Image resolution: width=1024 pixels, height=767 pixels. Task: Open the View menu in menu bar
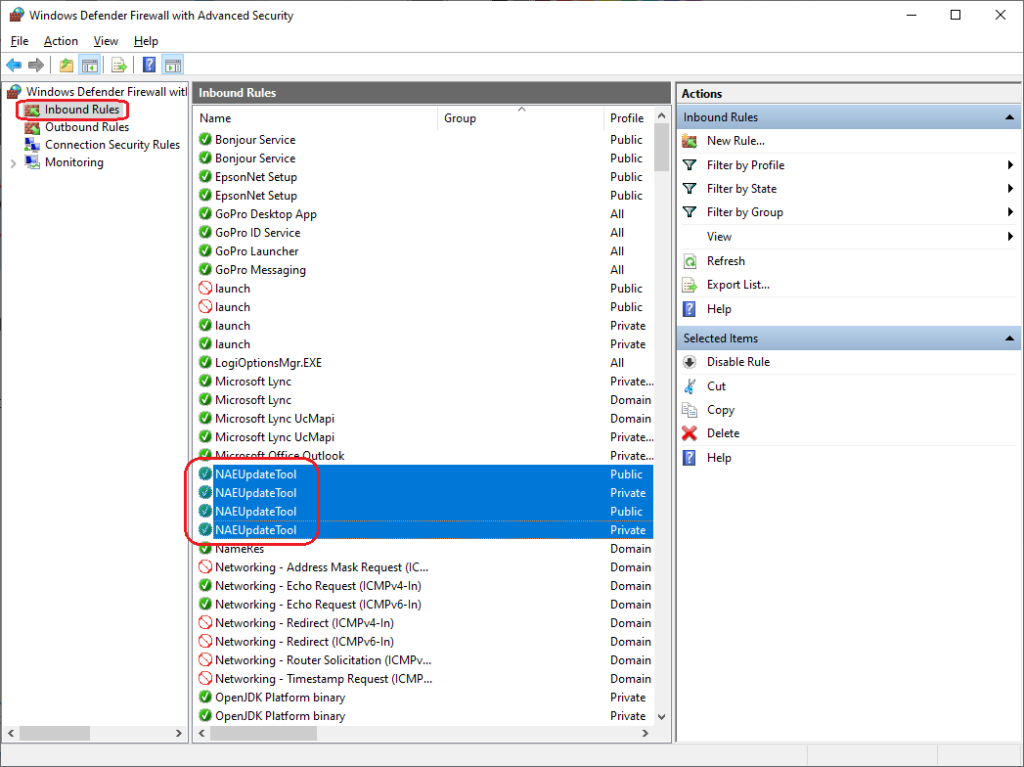pyautogui.click(x=106, y=41)
